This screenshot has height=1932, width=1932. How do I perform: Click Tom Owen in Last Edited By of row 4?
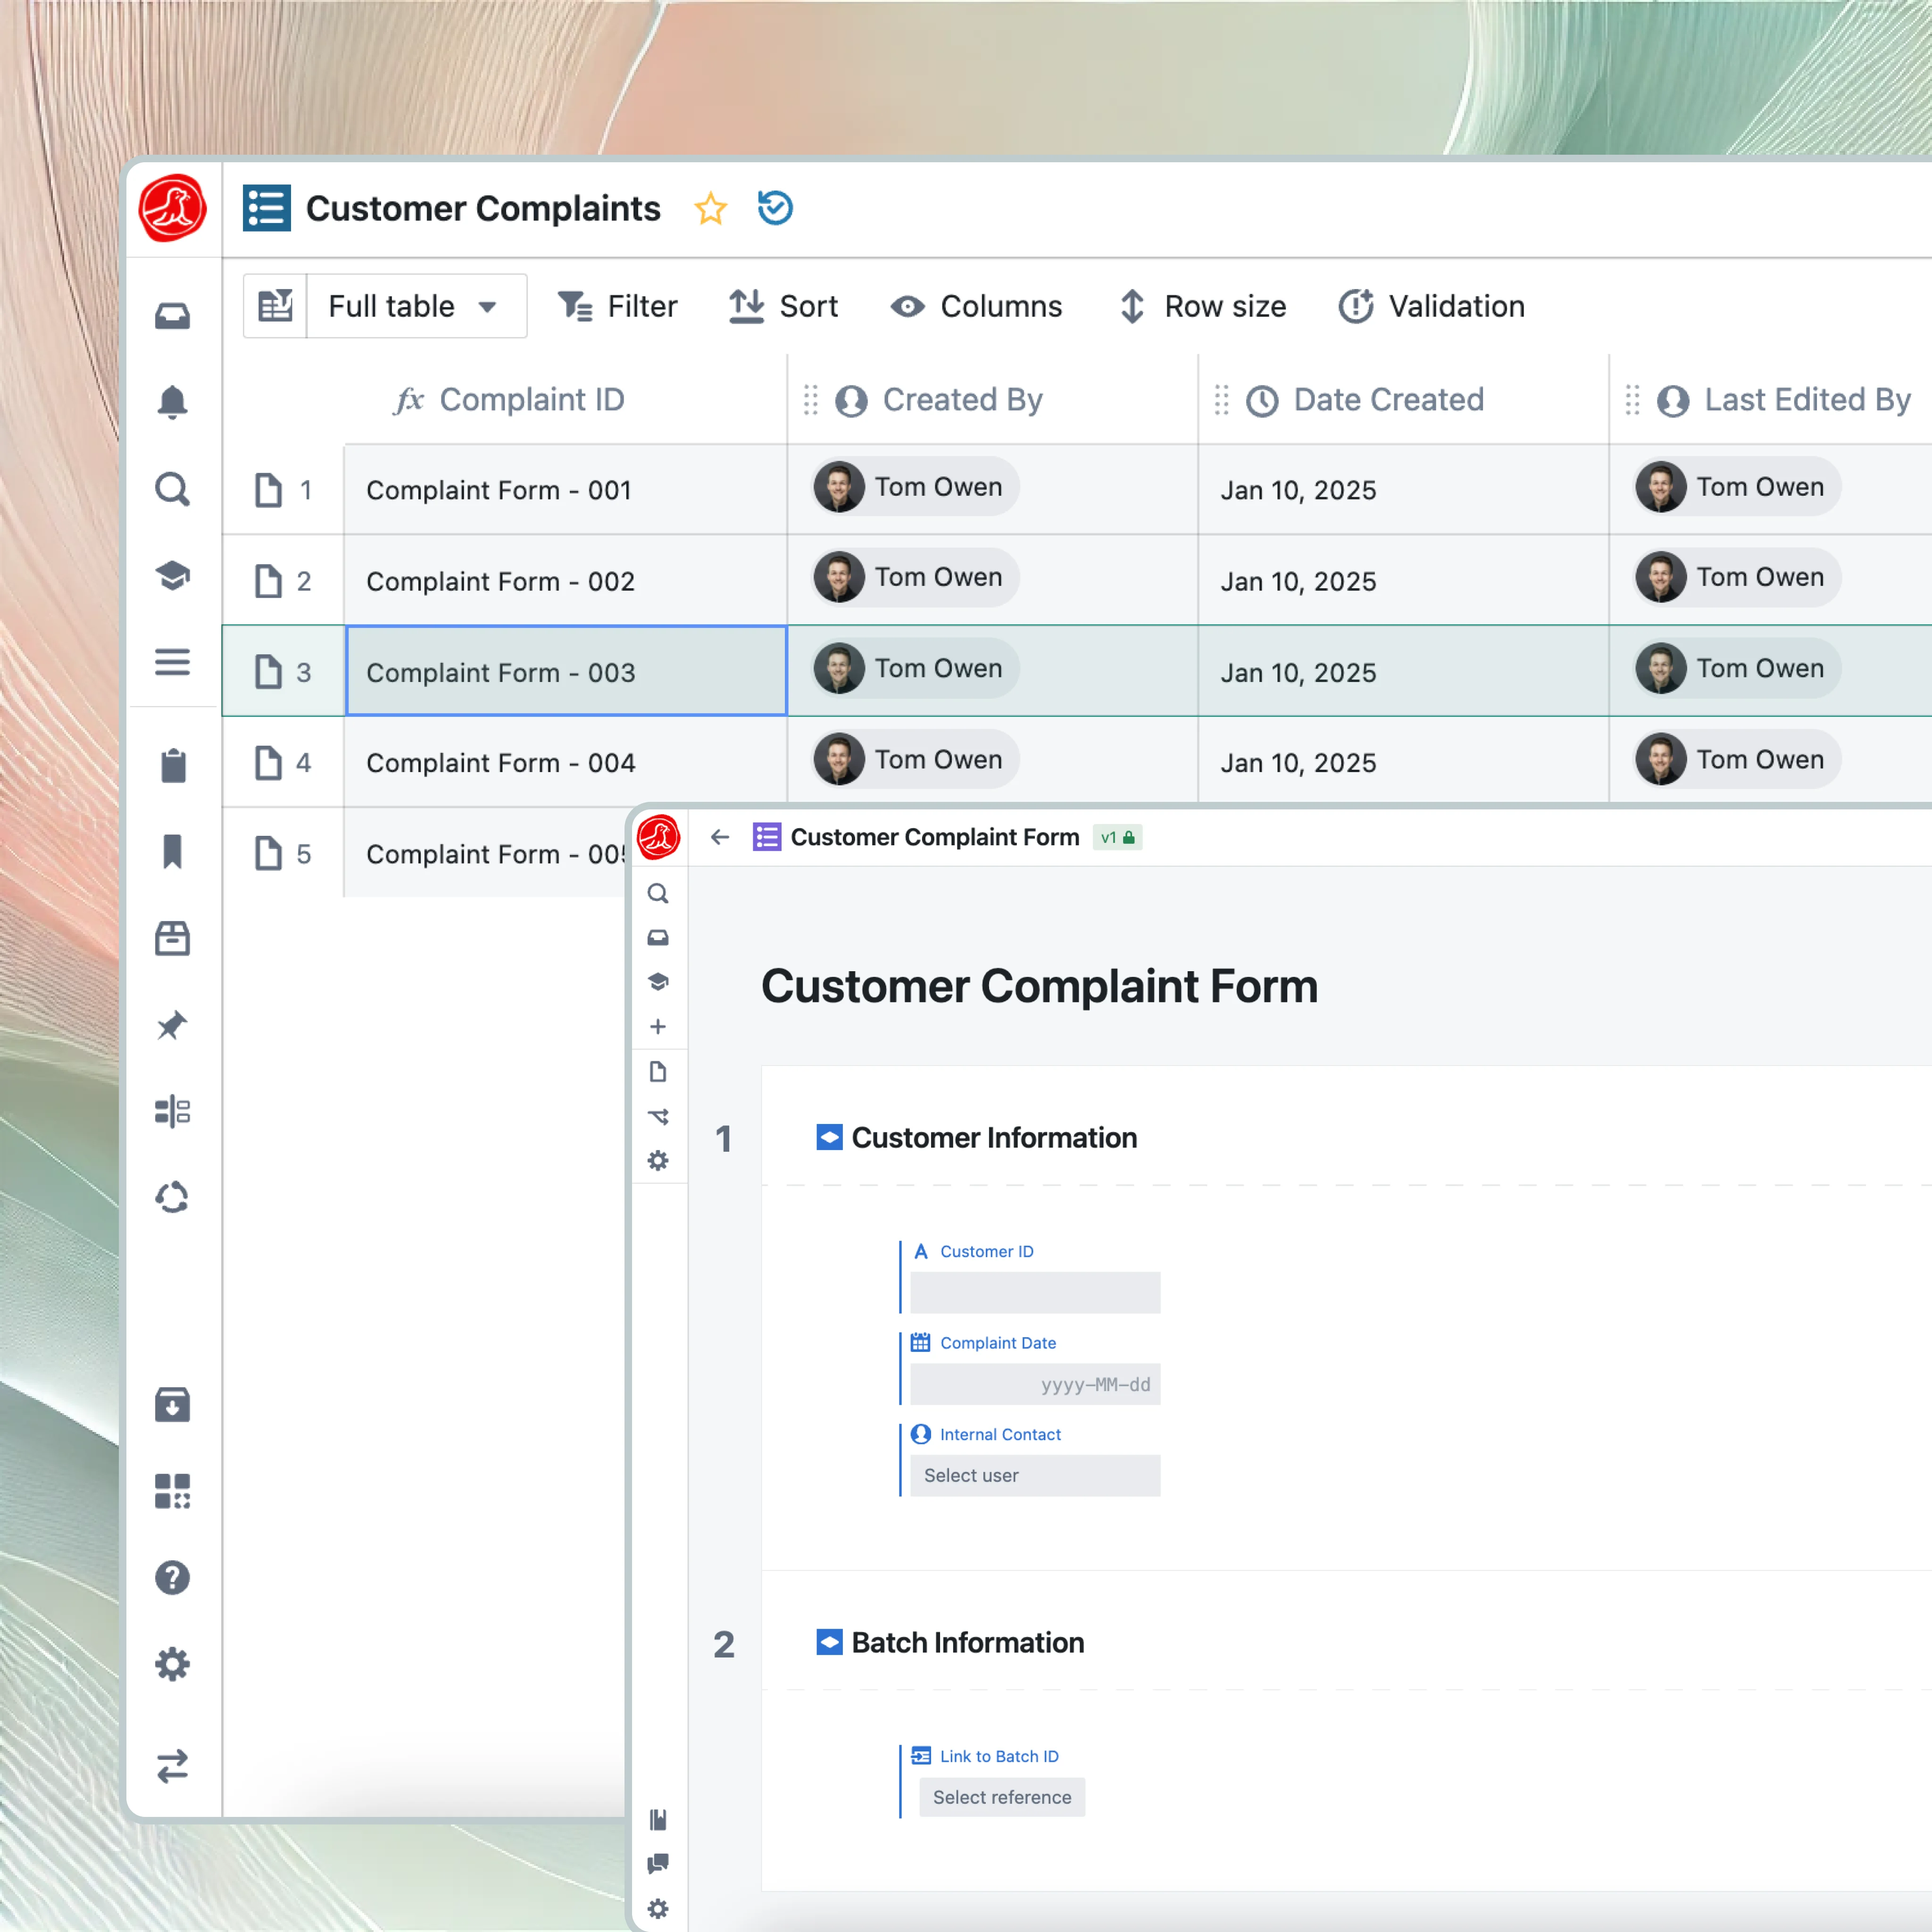point(1737,760)
